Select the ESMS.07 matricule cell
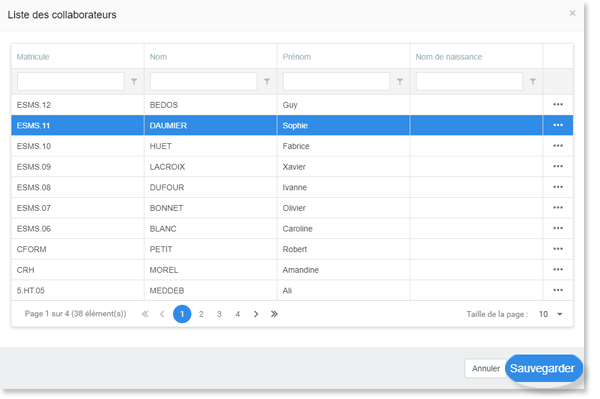The image size is (600, 399). [x=77, y=208]
